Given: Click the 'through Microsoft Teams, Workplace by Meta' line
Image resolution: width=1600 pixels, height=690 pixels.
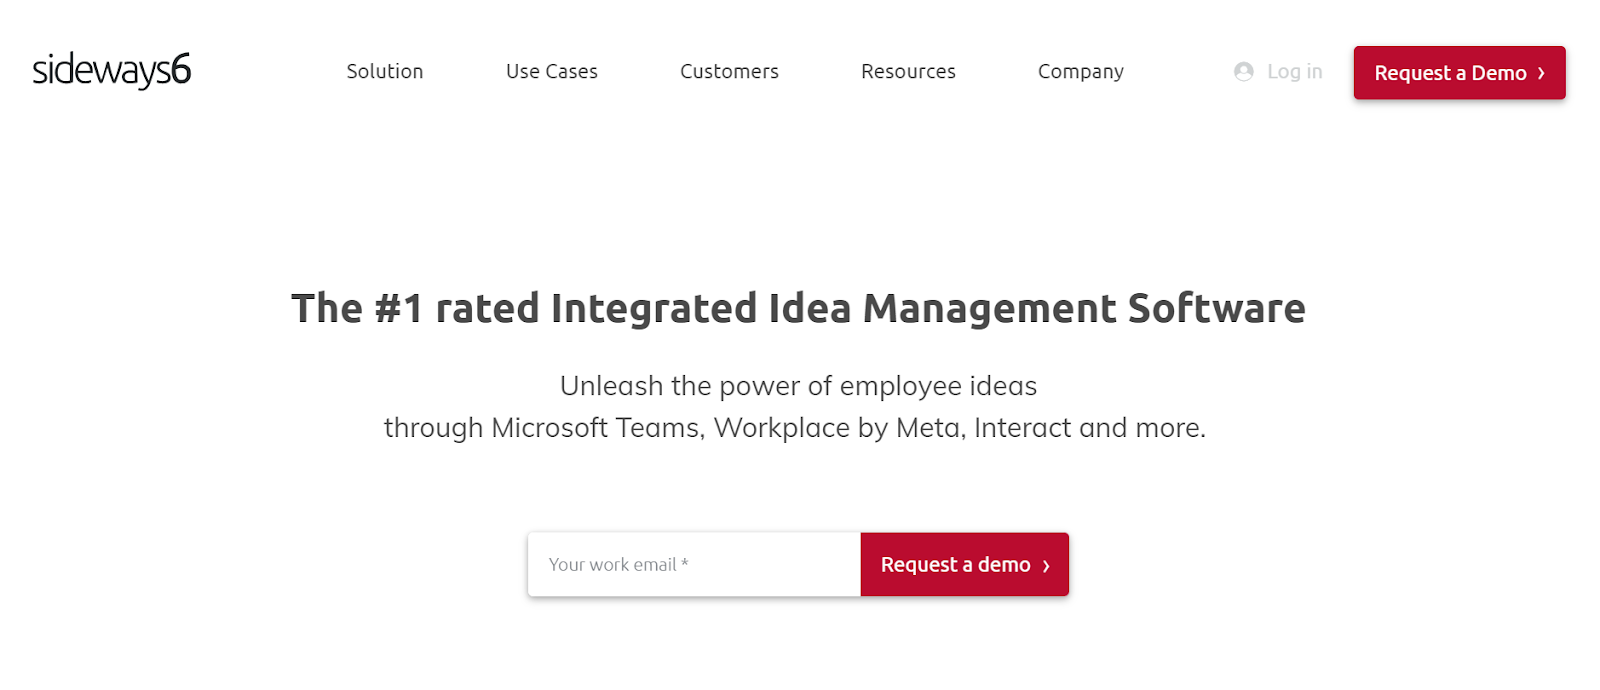Looking at the screenshot, I should (x=795, y=428).
